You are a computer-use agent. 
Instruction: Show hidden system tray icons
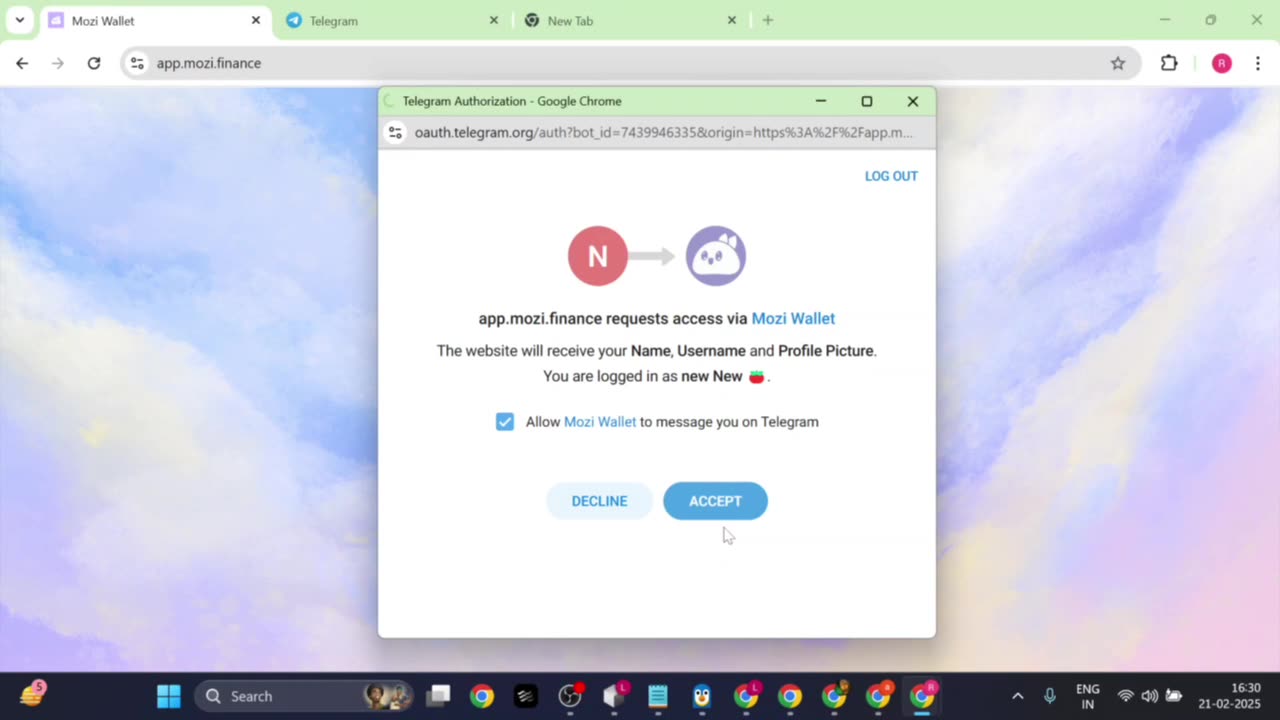coord(1018,696)
